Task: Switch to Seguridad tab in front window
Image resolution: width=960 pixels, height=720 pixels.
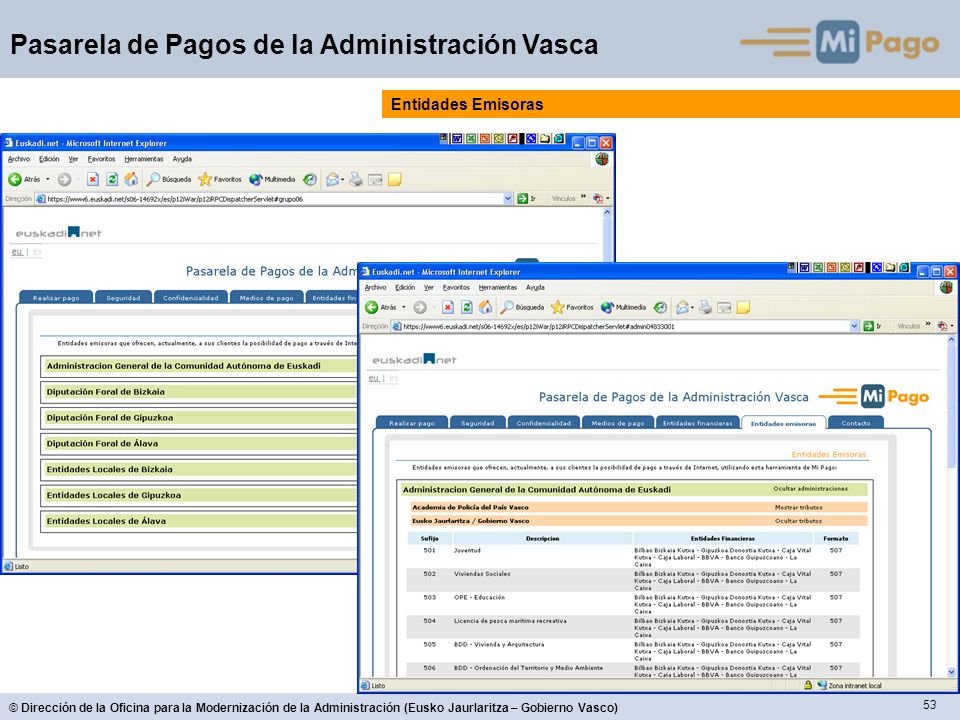Action: (478, 422)
